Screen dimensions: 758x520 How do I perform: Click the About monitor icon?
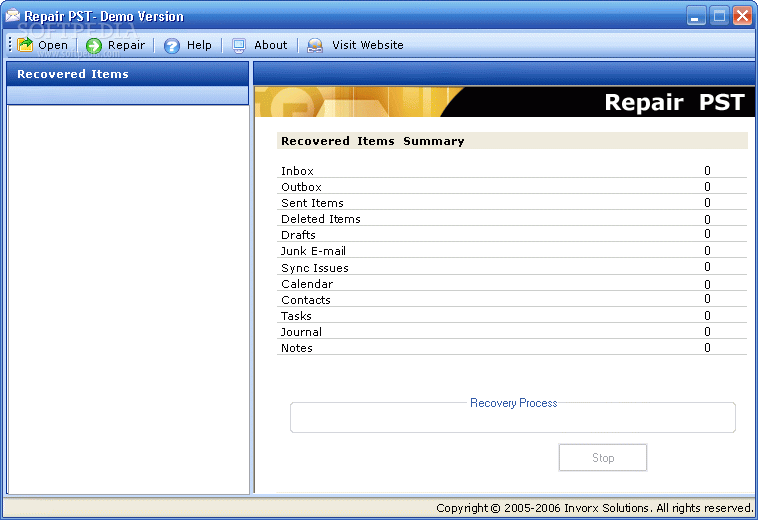coord(239,45)
